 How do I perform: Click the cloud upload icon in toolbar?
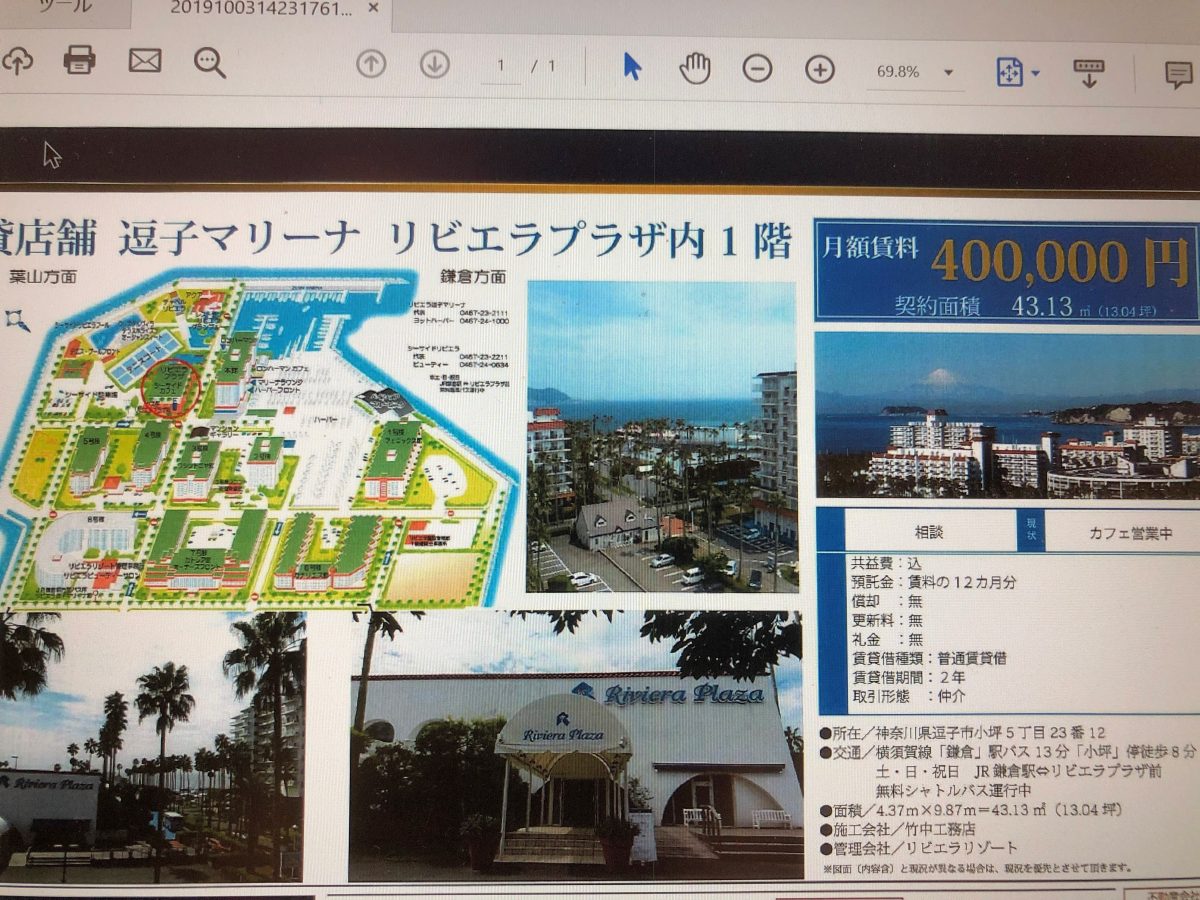(x=17, y=62)
